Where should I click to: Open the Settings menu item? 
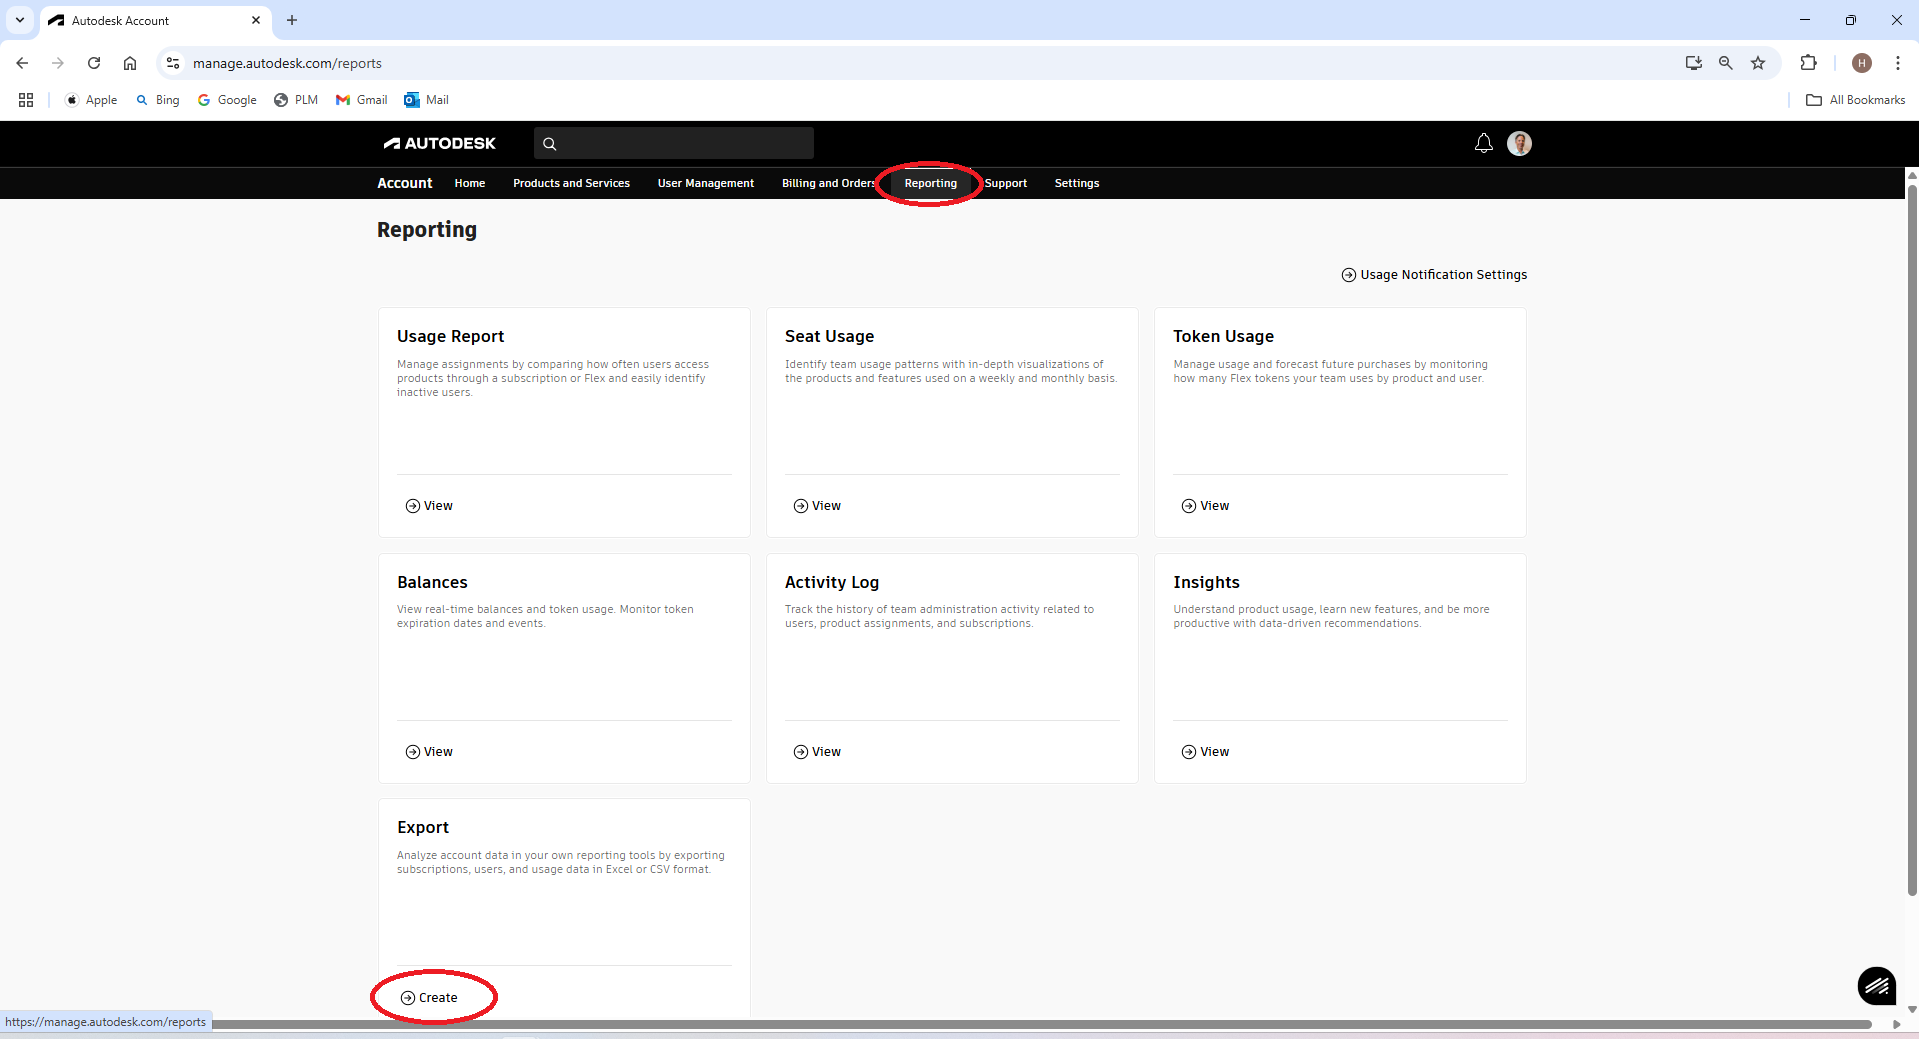point(1077,183)
